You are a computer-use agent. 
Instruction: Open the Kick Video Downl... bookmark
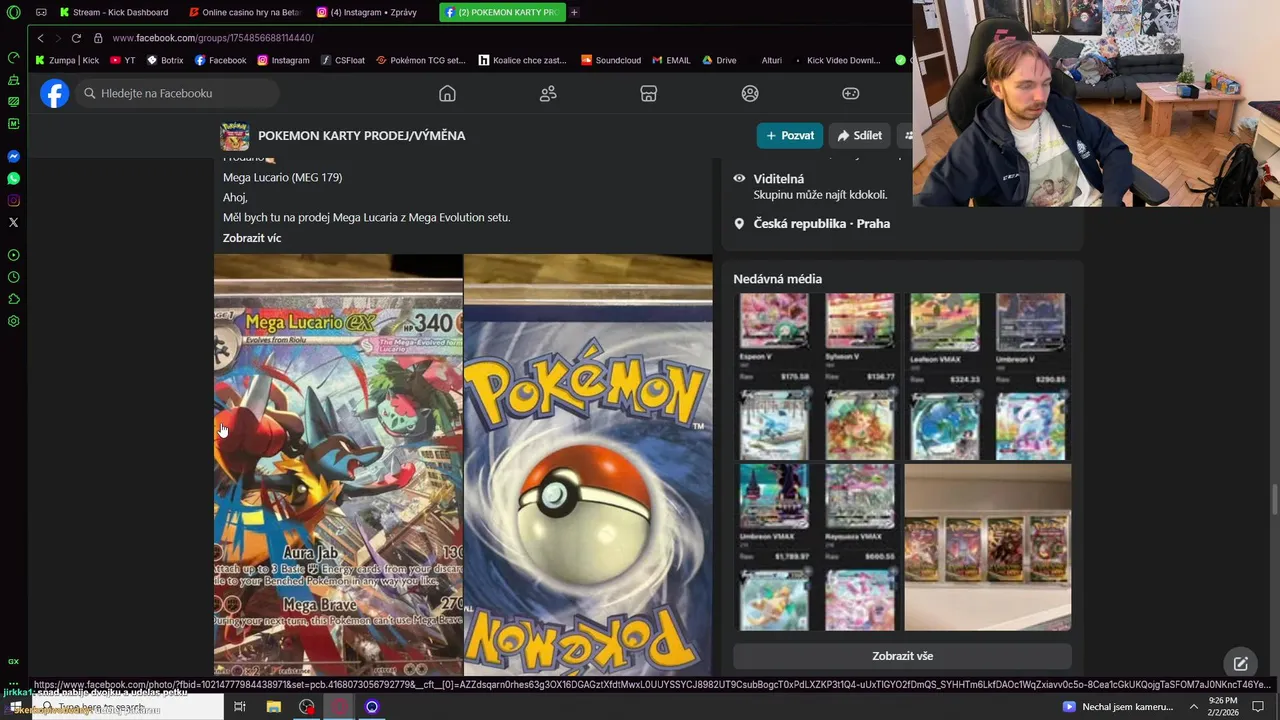836,60
